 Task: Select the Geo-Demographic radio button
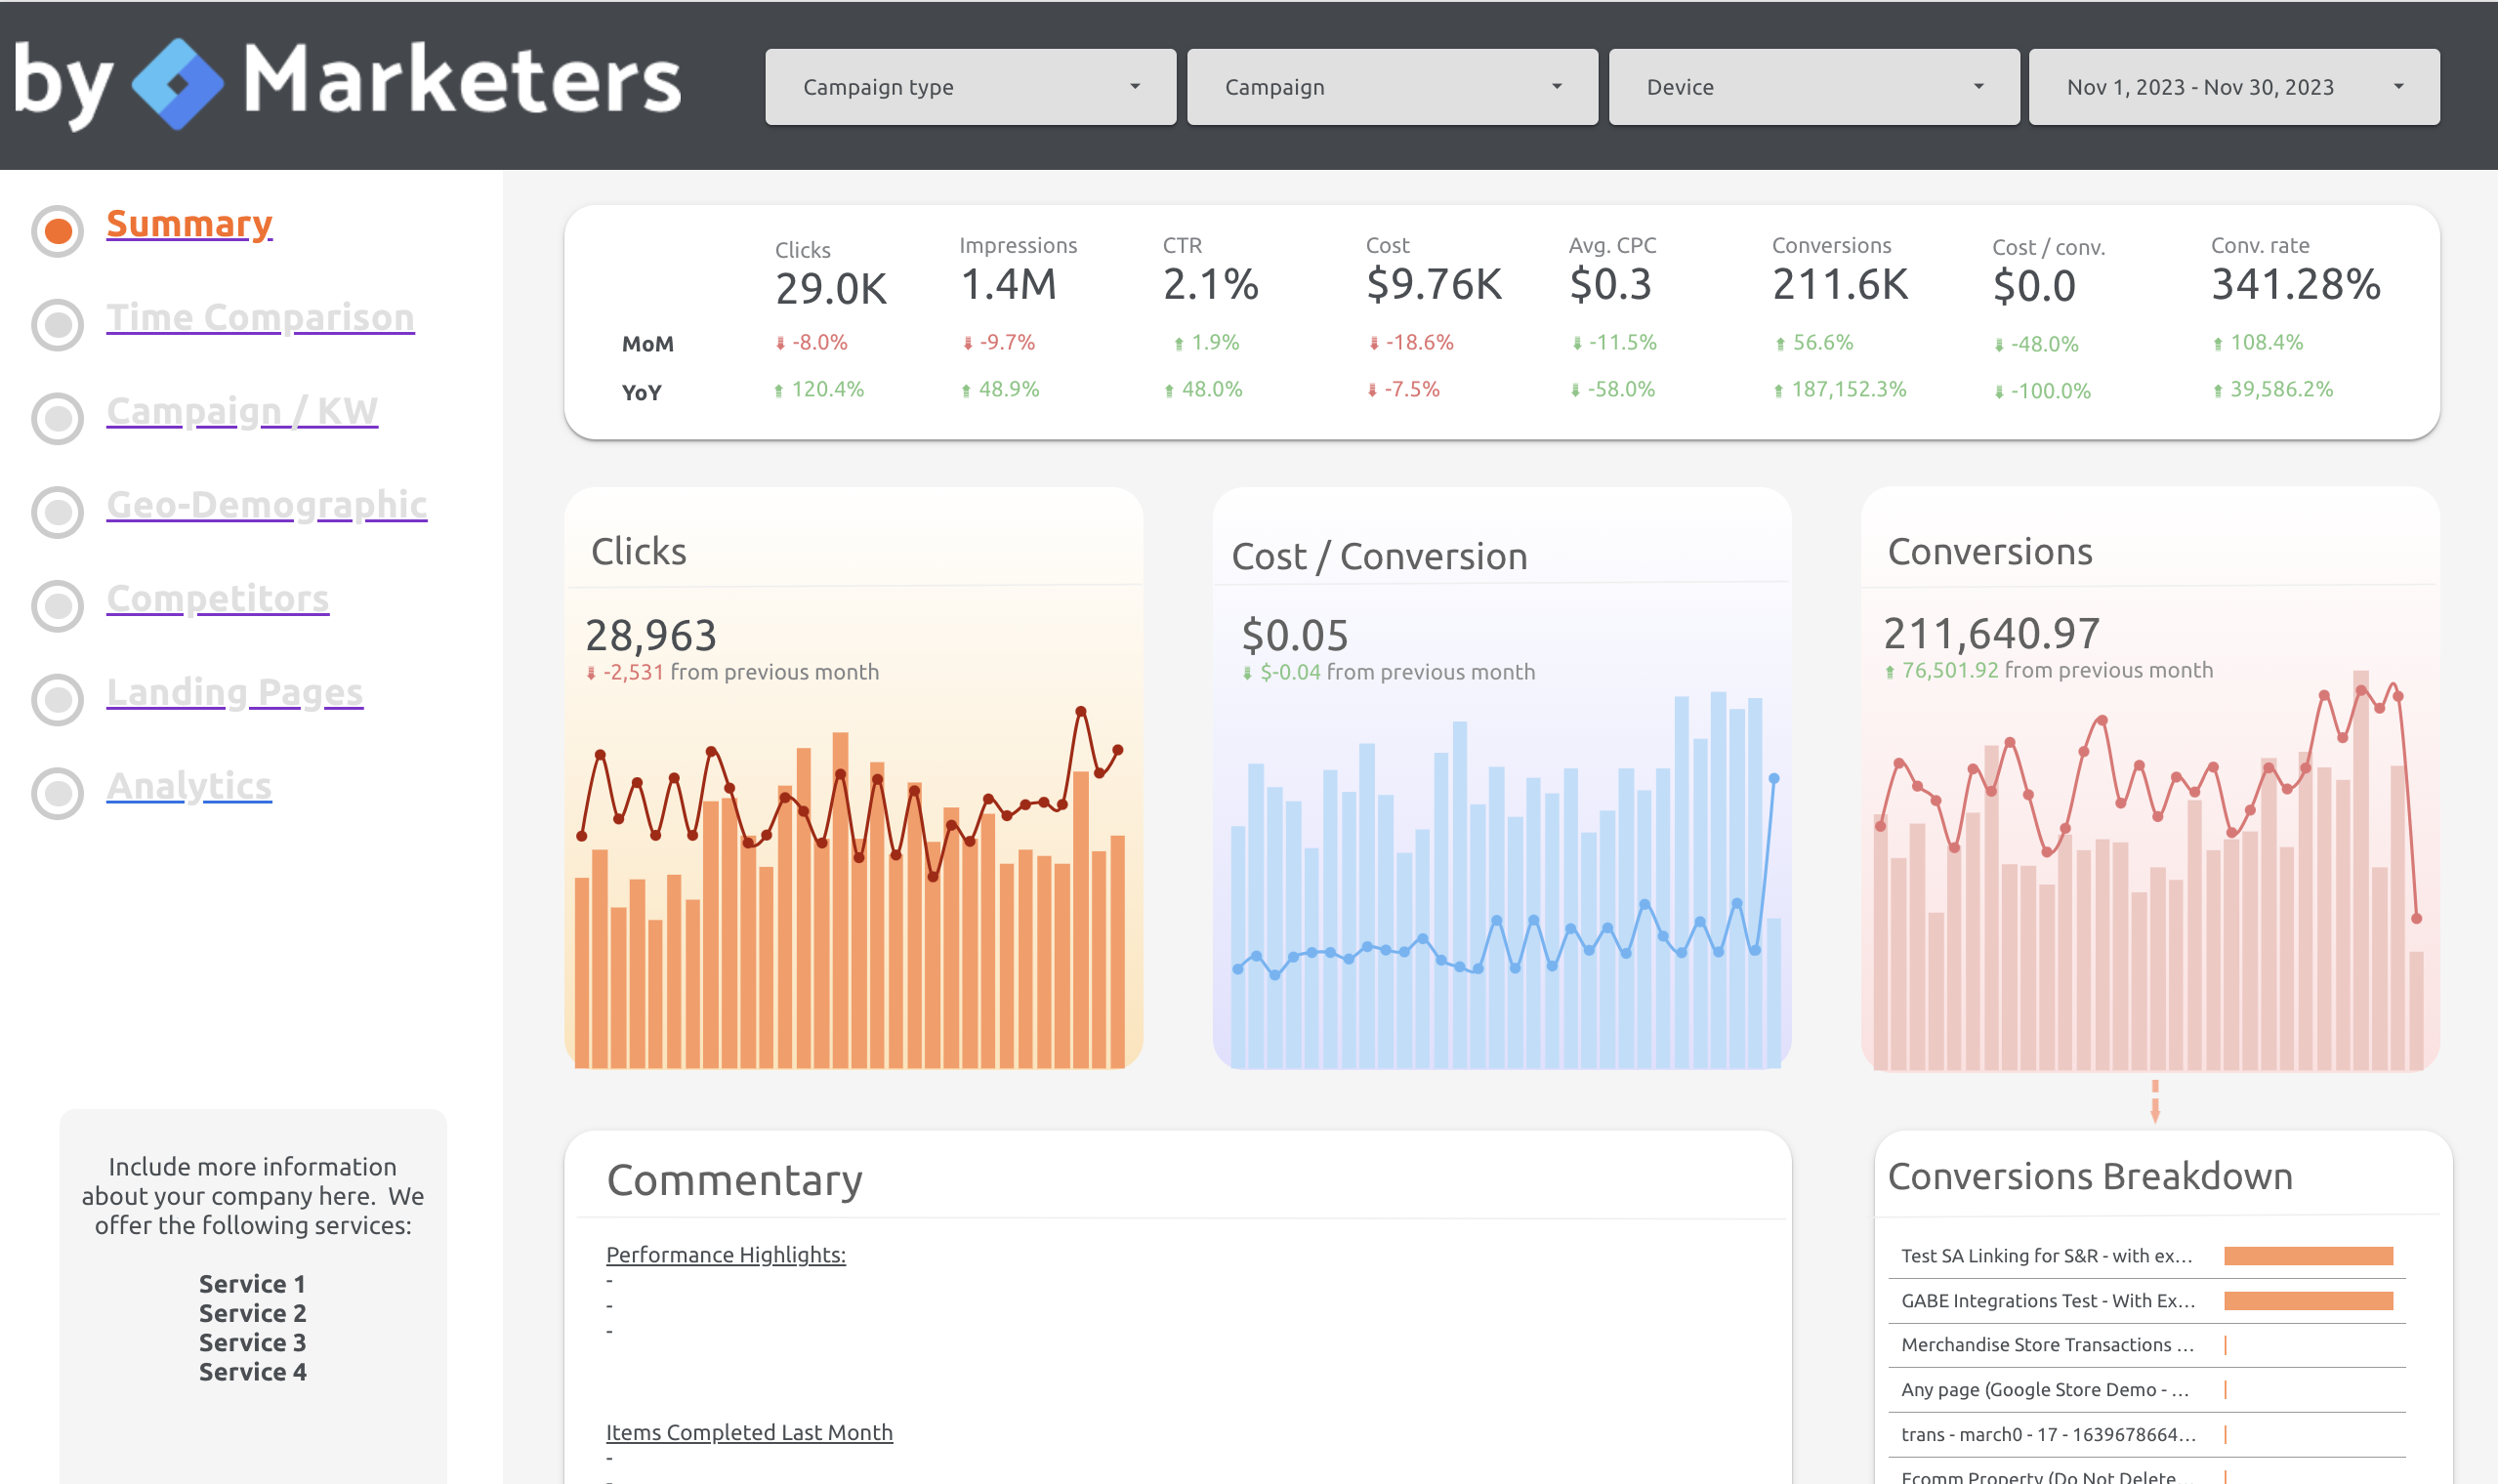point(58,512)
